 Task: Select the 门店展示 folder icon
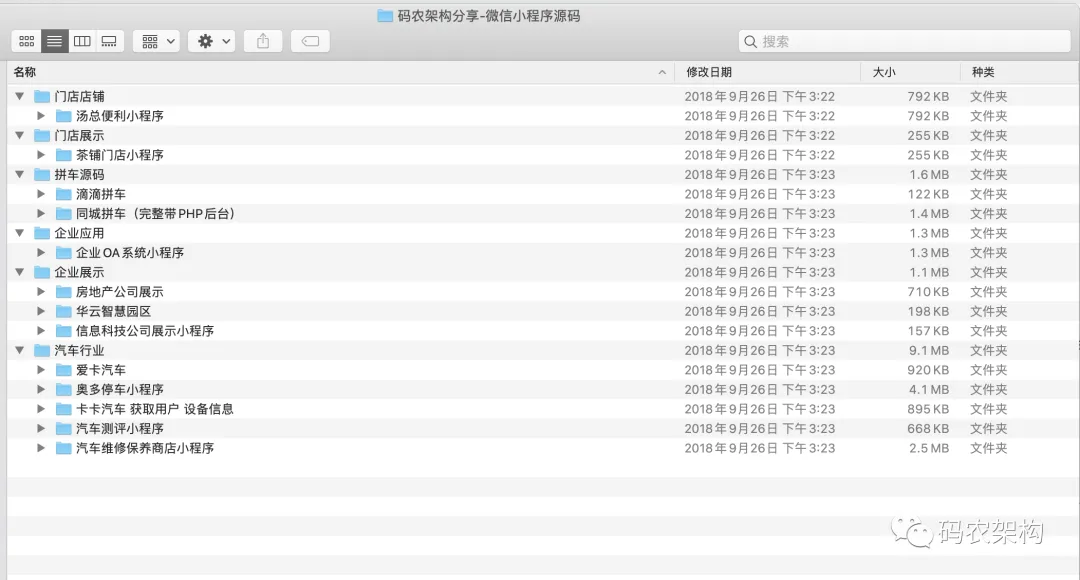[42, 135]
